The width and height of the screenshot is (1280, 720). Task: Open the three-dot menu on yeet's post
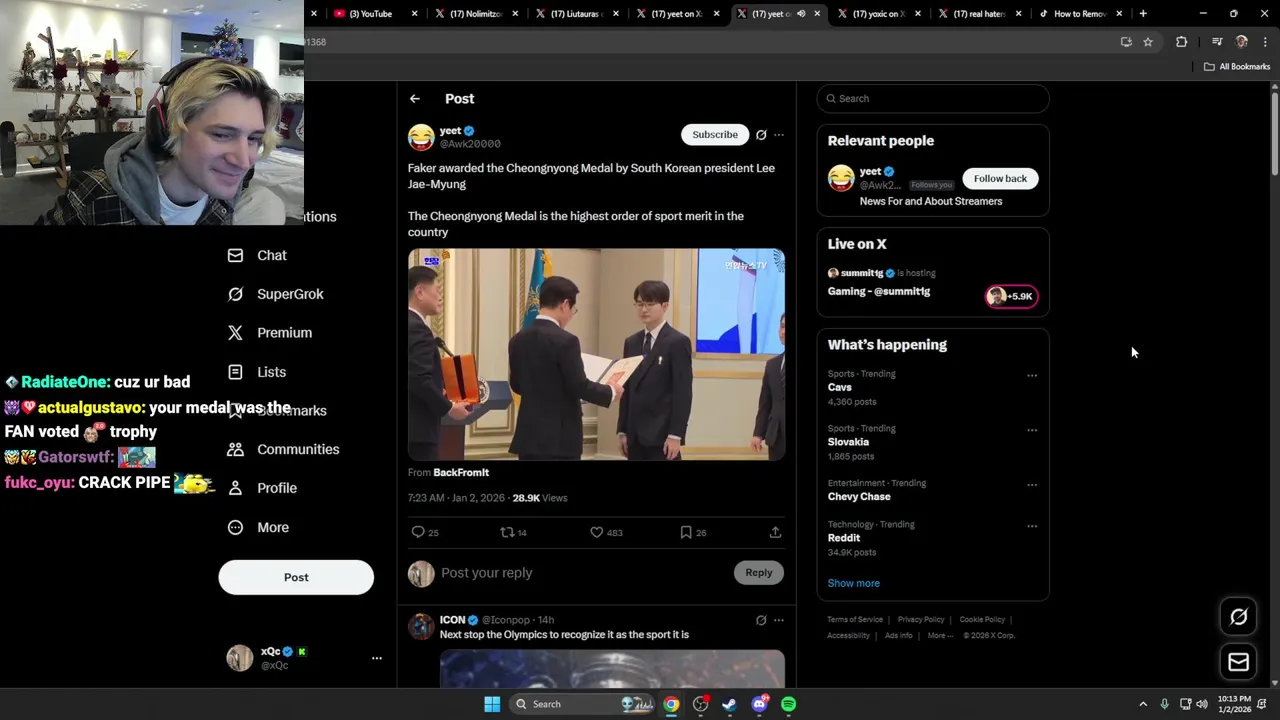[x=779, y=135]
